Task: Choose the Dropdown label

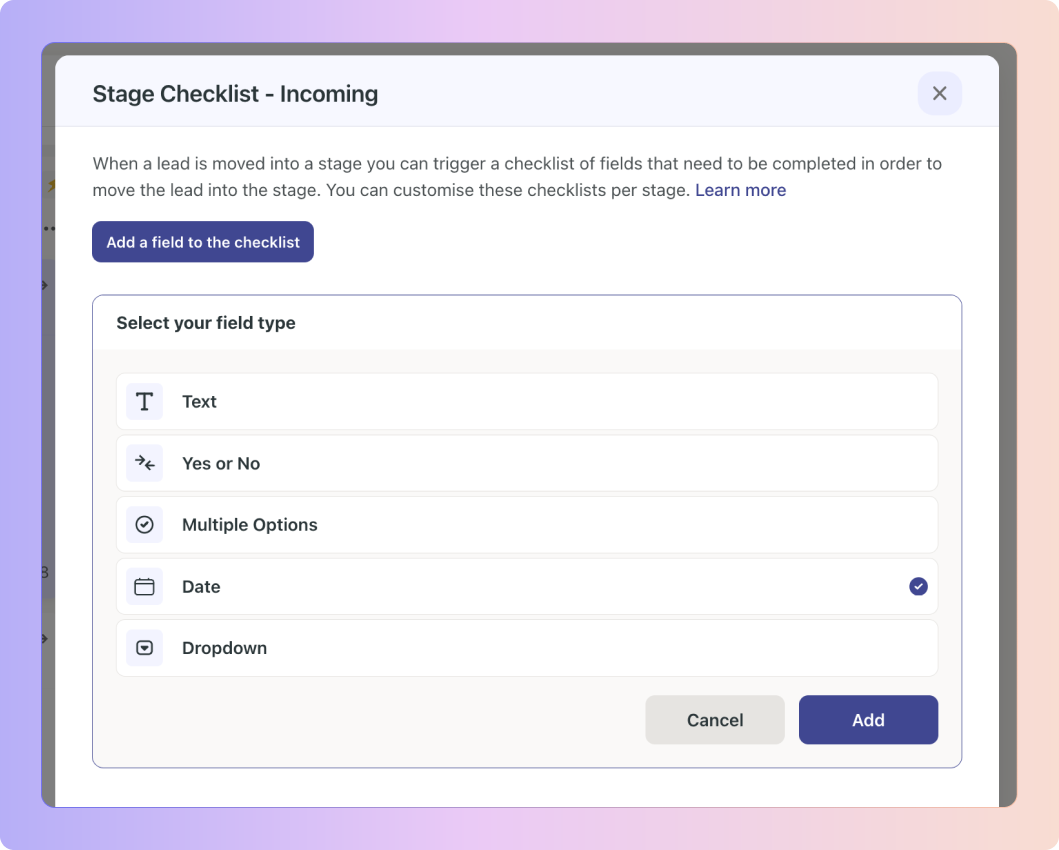Action: coord(224,648)
